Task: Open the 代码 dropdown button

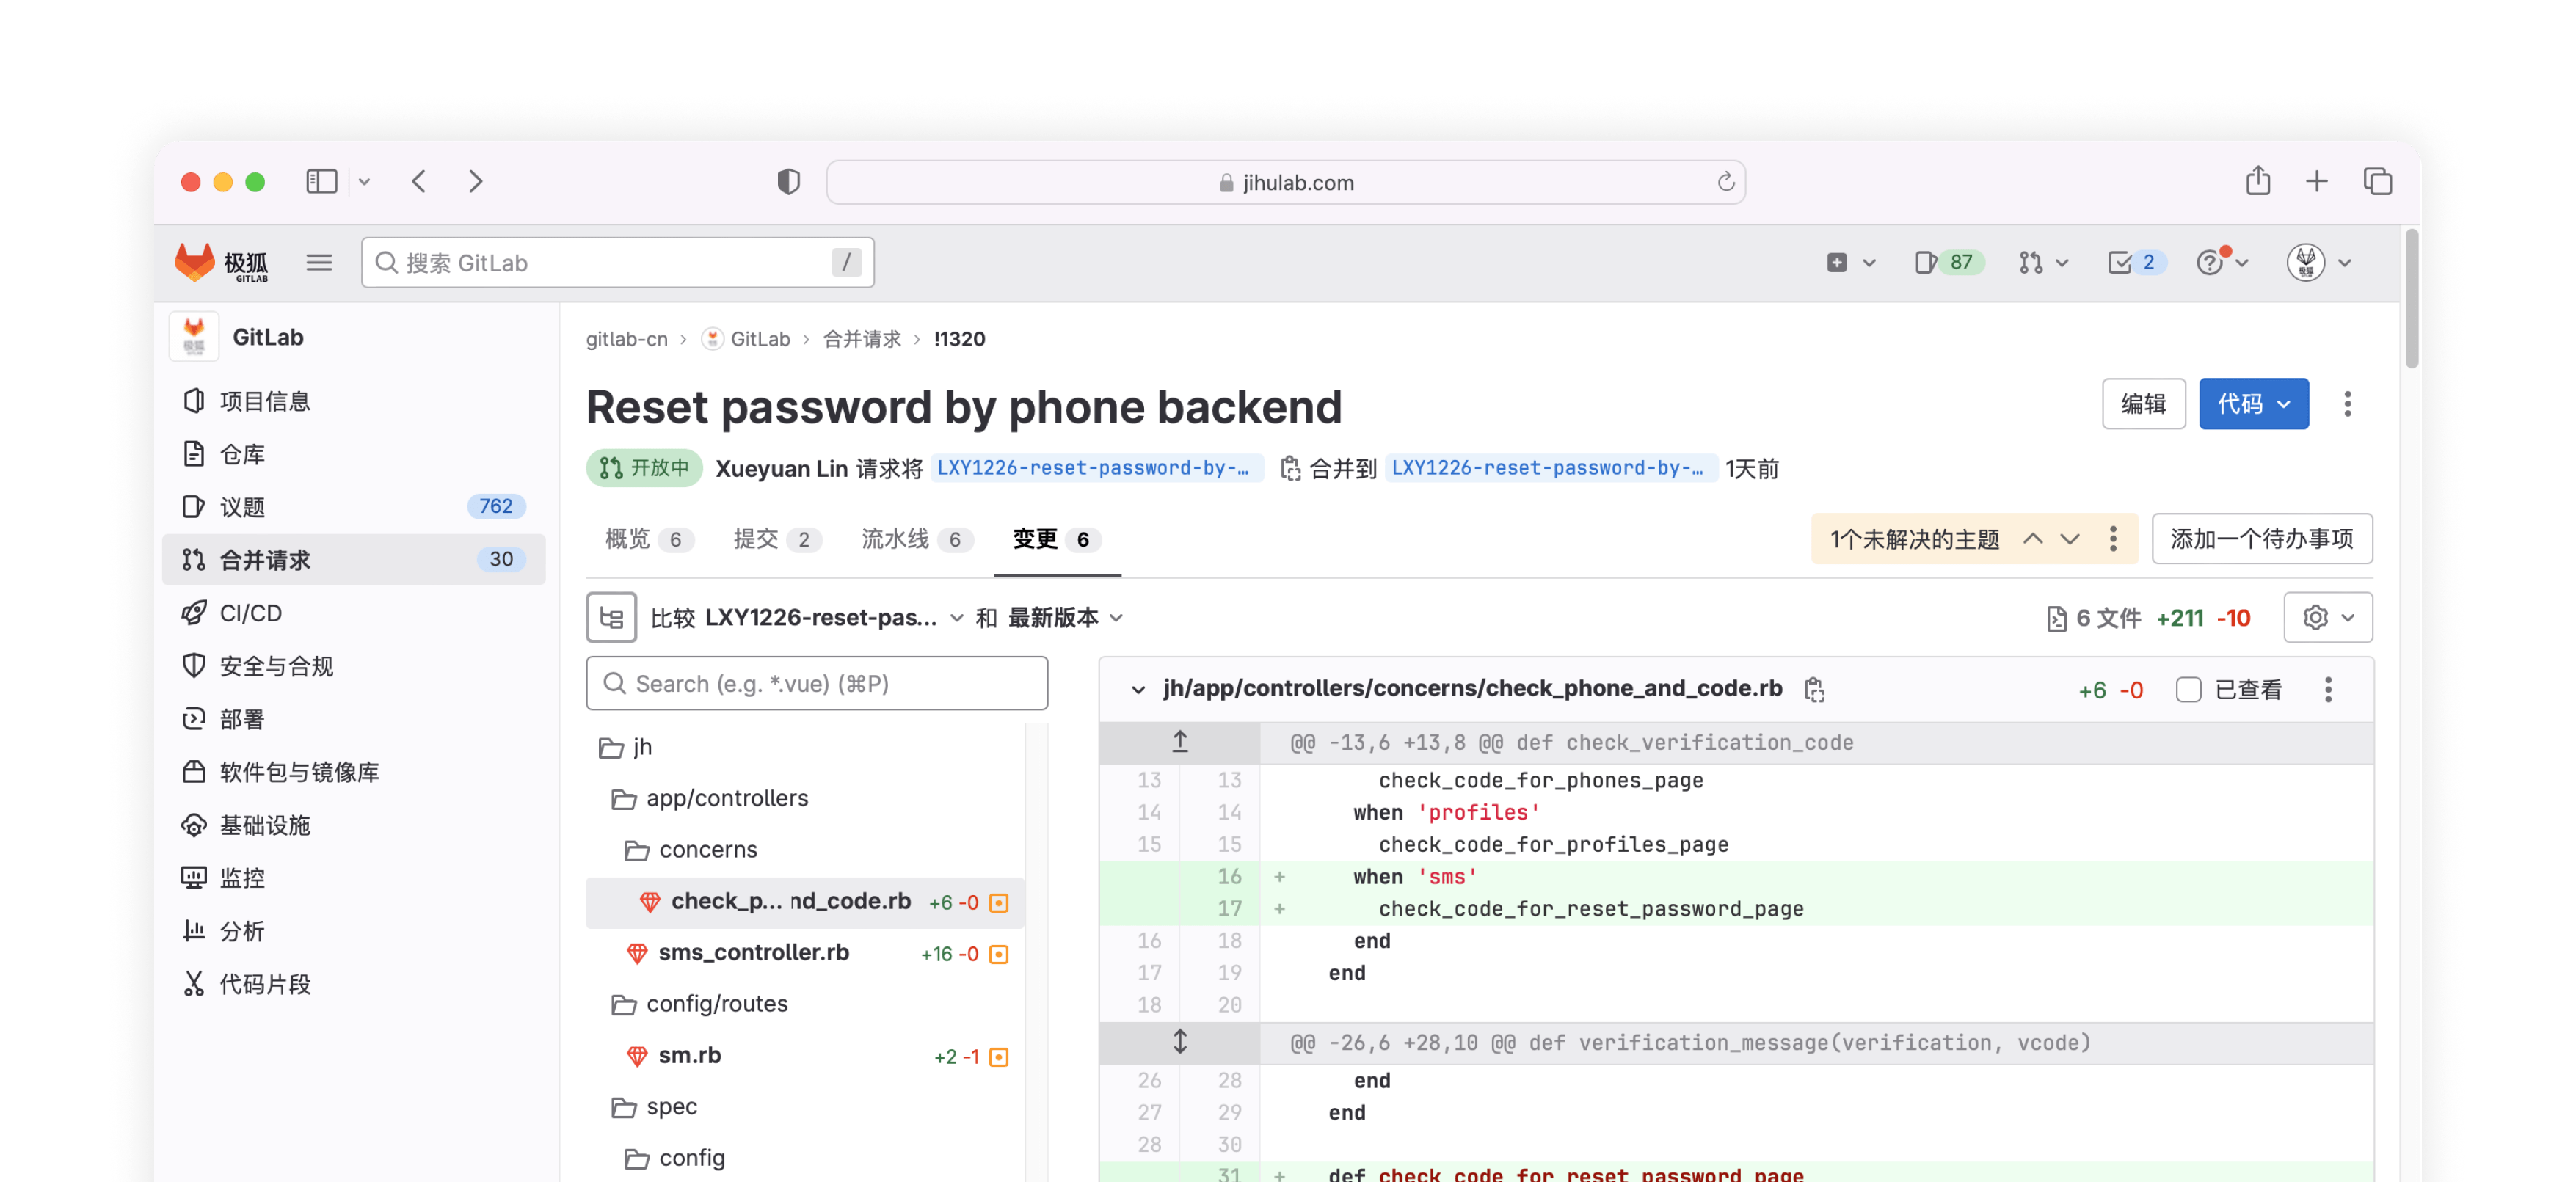Action: click(2253, 404)
